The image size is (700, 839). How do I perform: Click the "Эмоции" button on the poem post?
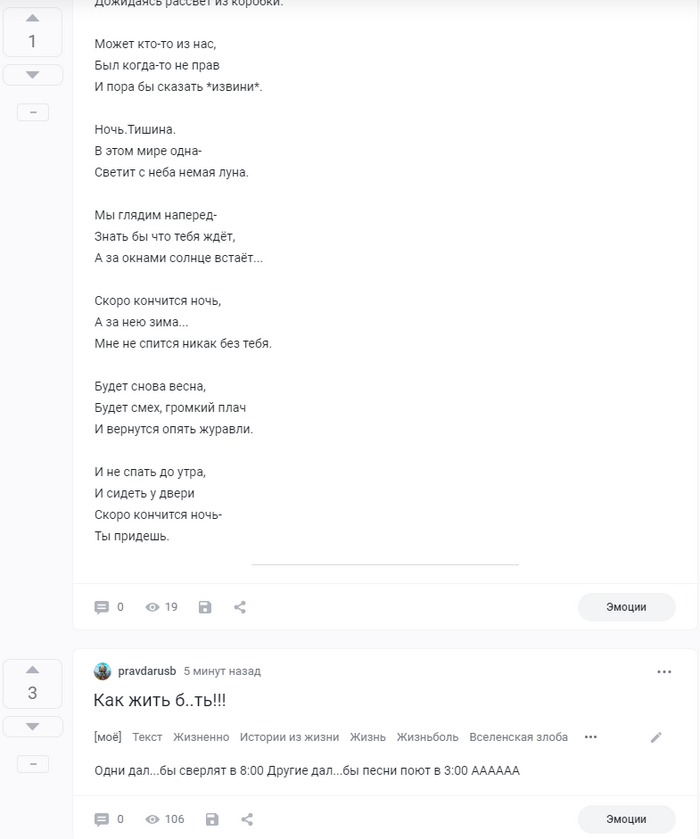[x=626, y=606]
